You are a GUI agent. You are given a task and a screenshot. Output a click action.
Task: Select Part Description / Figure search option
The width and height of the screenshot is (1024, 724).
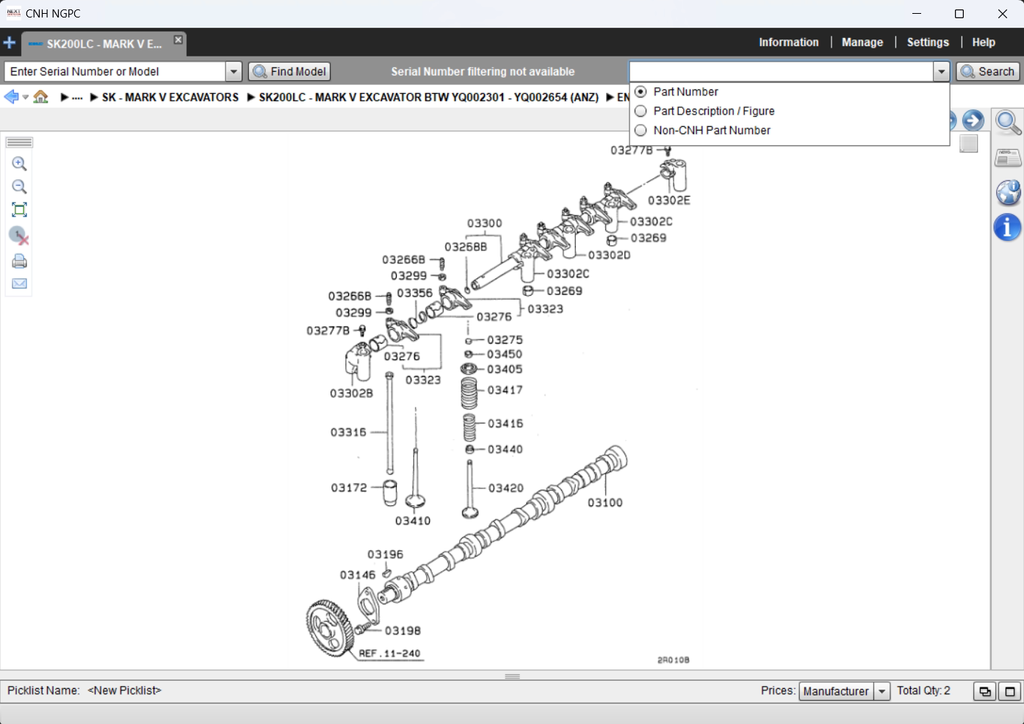click(641, 111)
